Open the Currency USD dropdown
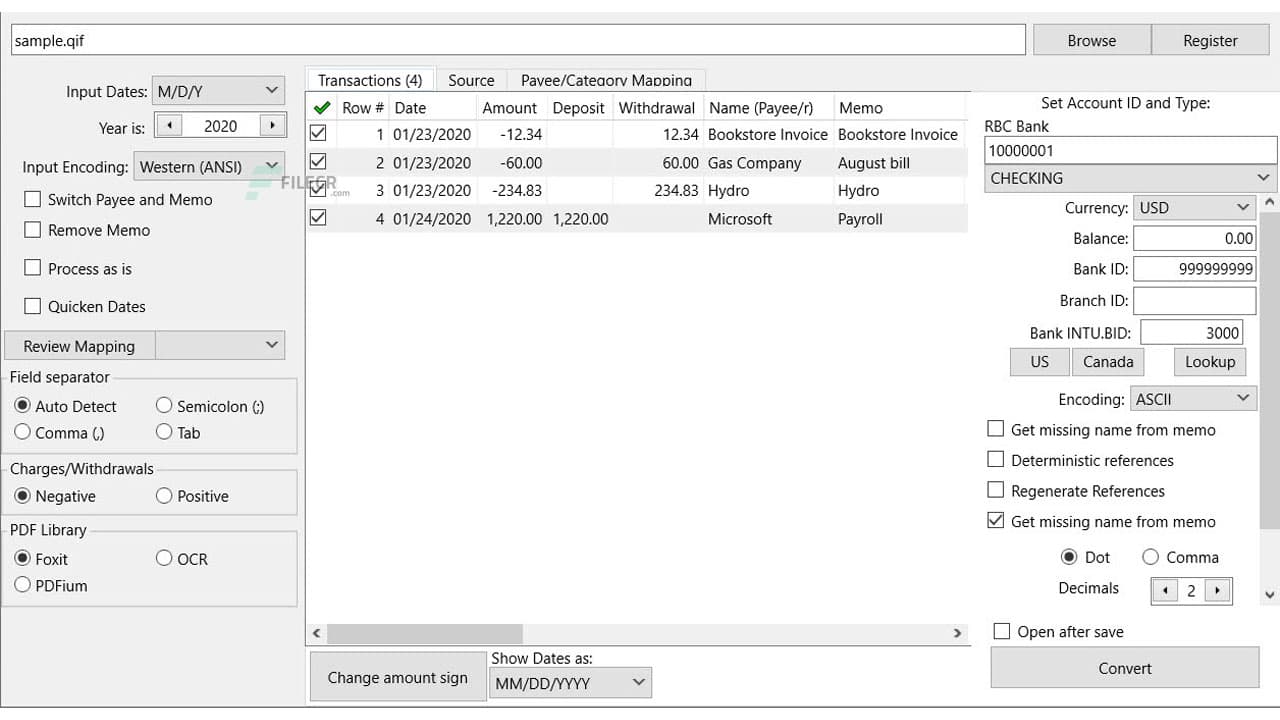This screenshot has height=720, width=1280. pos(1194,207)
